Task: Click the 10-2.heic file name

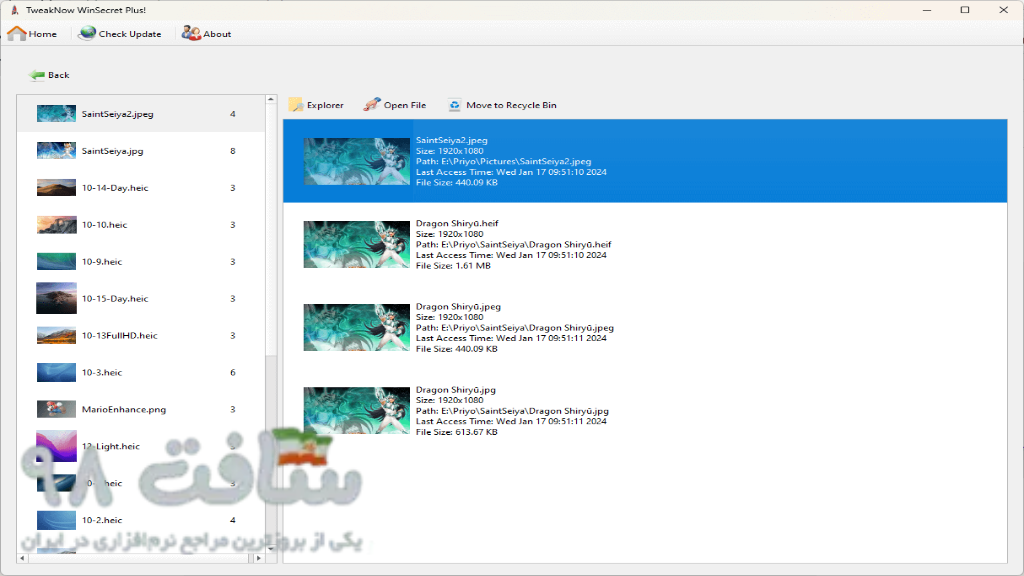Action: (102, 520)
